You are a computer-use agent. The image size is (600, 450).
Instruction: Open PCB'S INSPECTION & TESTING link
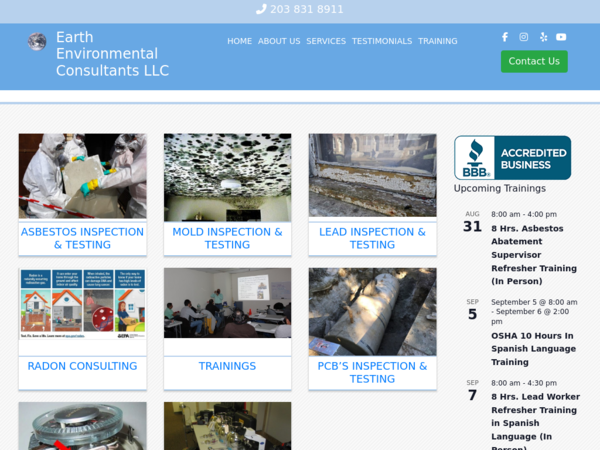pyautogui.click(x=373, y=372)
